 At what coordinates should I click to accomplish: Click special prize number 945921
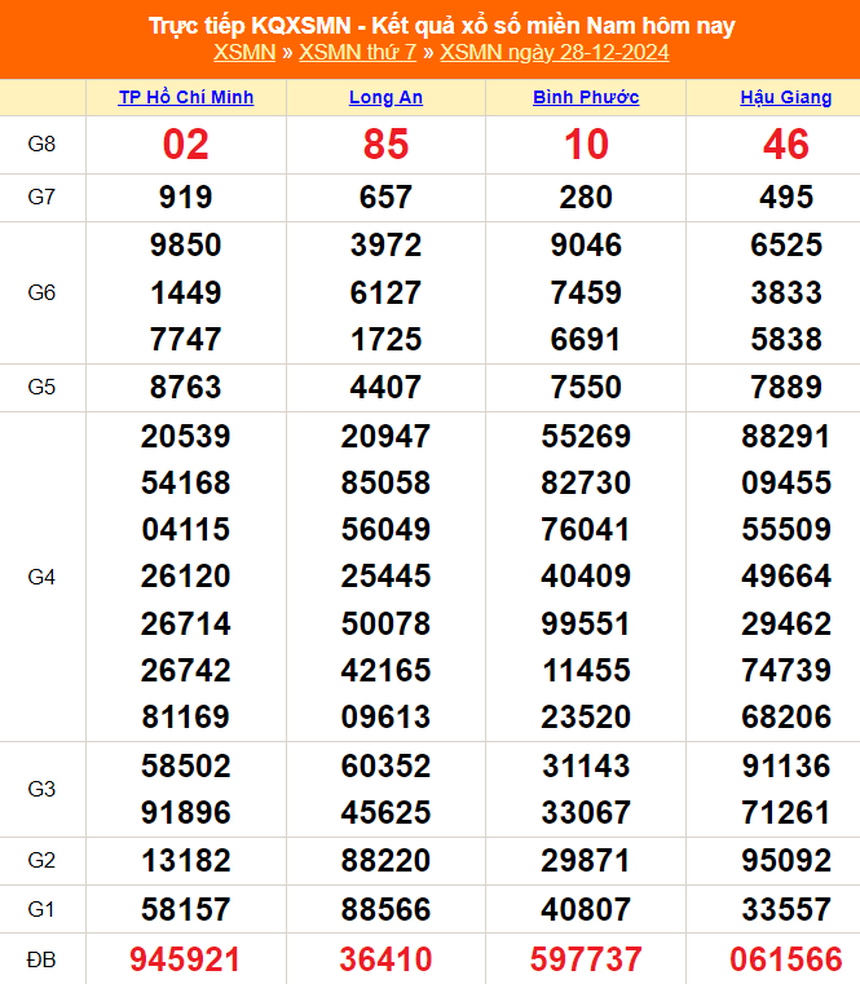coord(186,960)
